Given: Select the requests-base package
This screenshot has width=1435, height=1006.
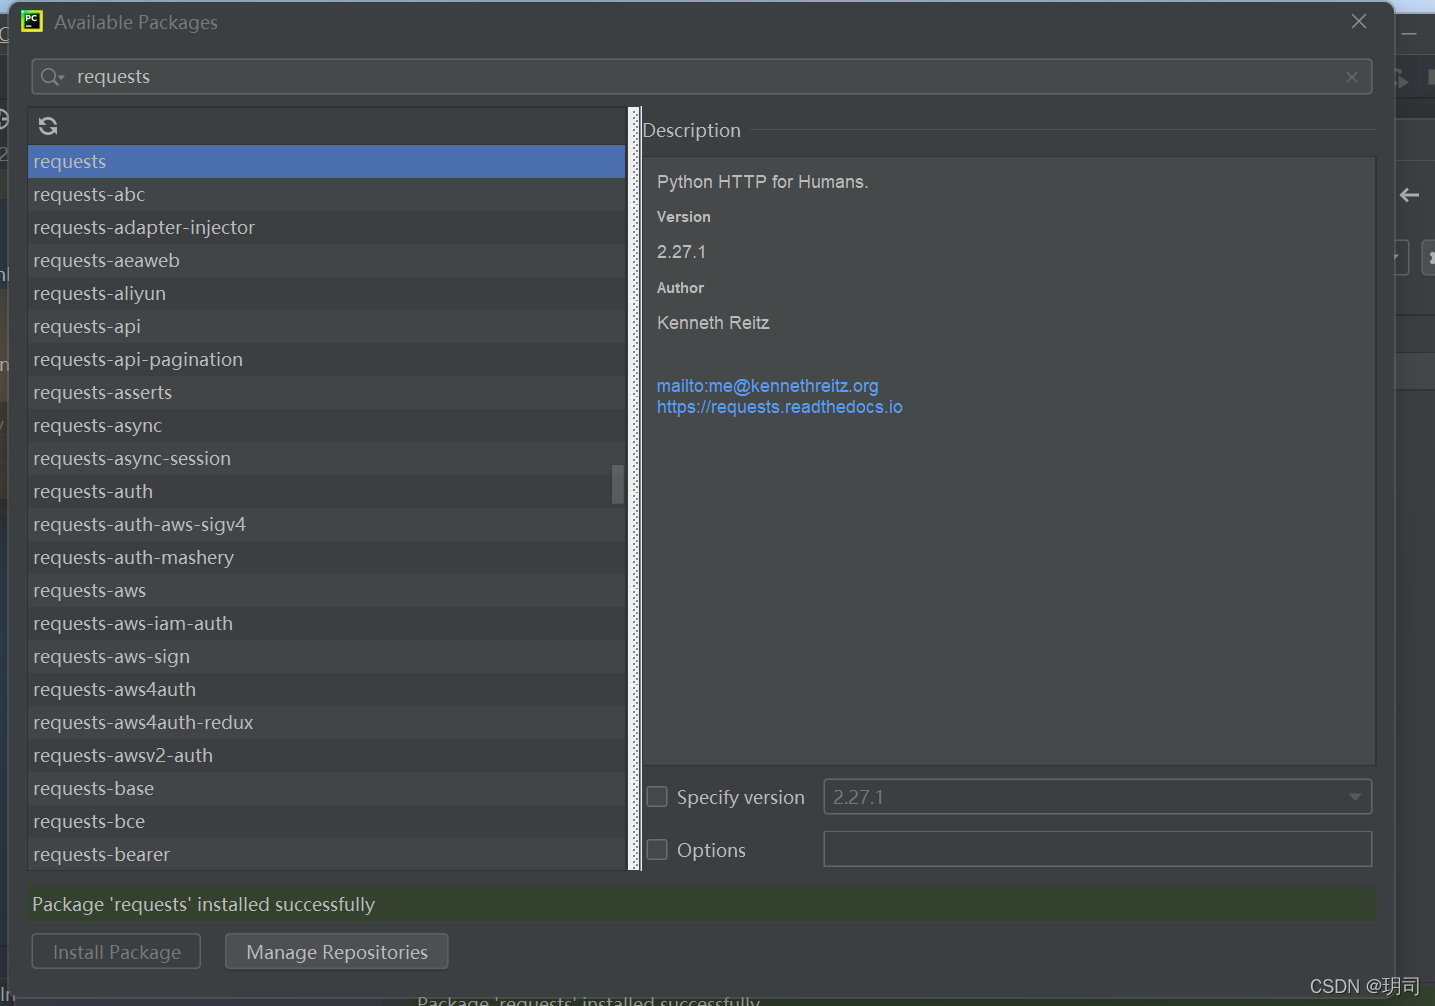Looking at the screenshot, I should (326, 789).
